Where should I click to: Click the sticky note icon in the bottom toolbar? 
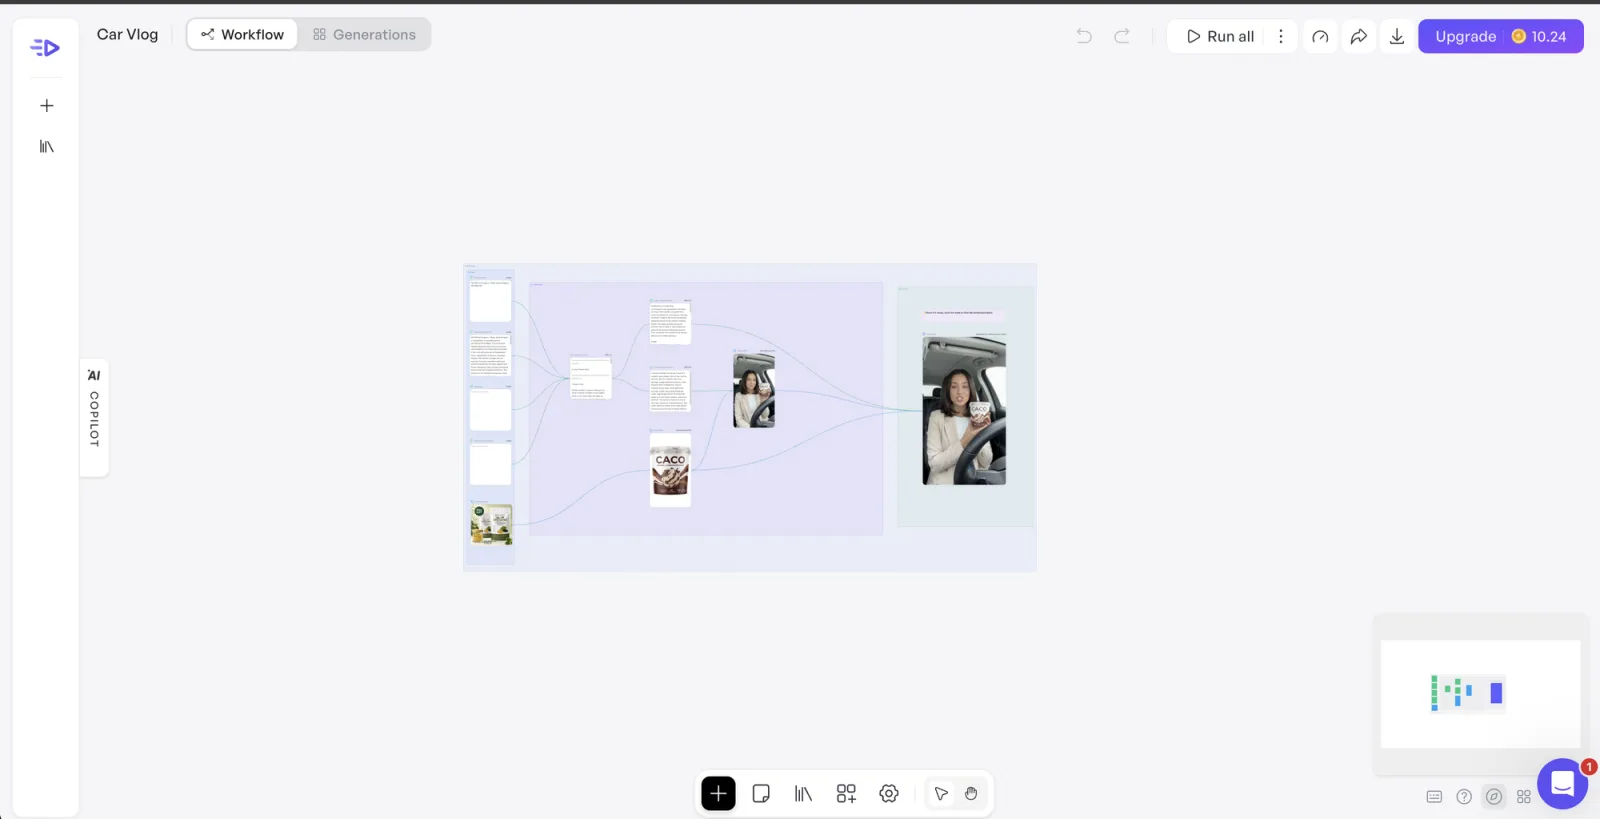pyautogui.click(x=761, y=794)
